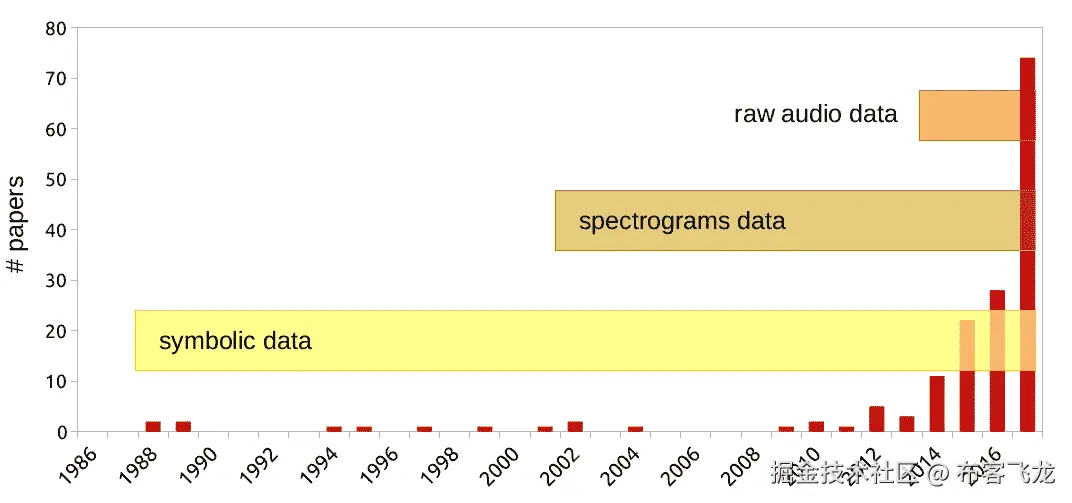Click the red bar for year 1988
The width and height of the screenshot is (1072, 503).
click(153, 427)
